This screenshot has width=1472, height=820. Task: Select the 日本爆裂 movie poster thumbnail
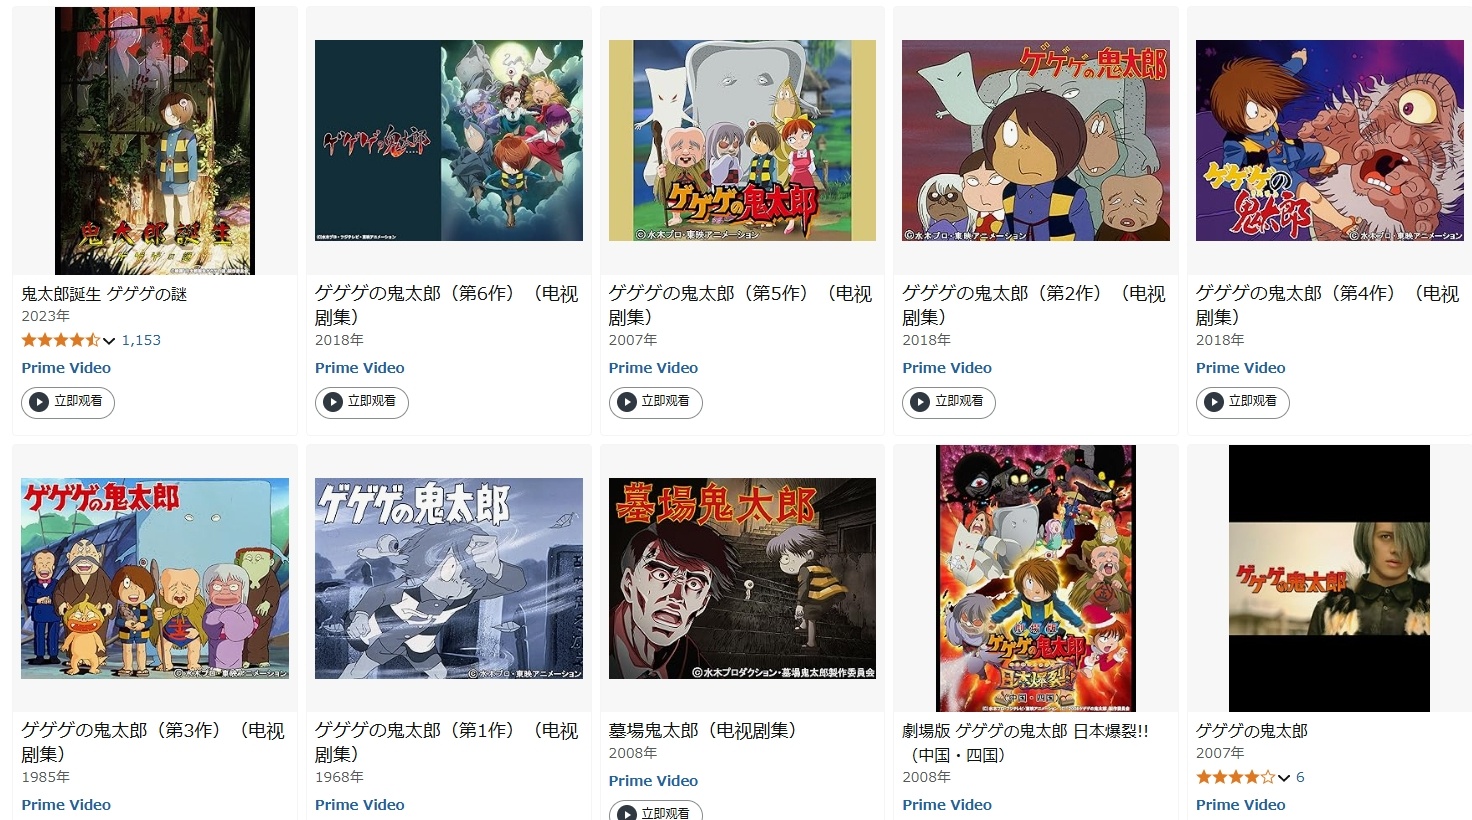click(1036, 578)
